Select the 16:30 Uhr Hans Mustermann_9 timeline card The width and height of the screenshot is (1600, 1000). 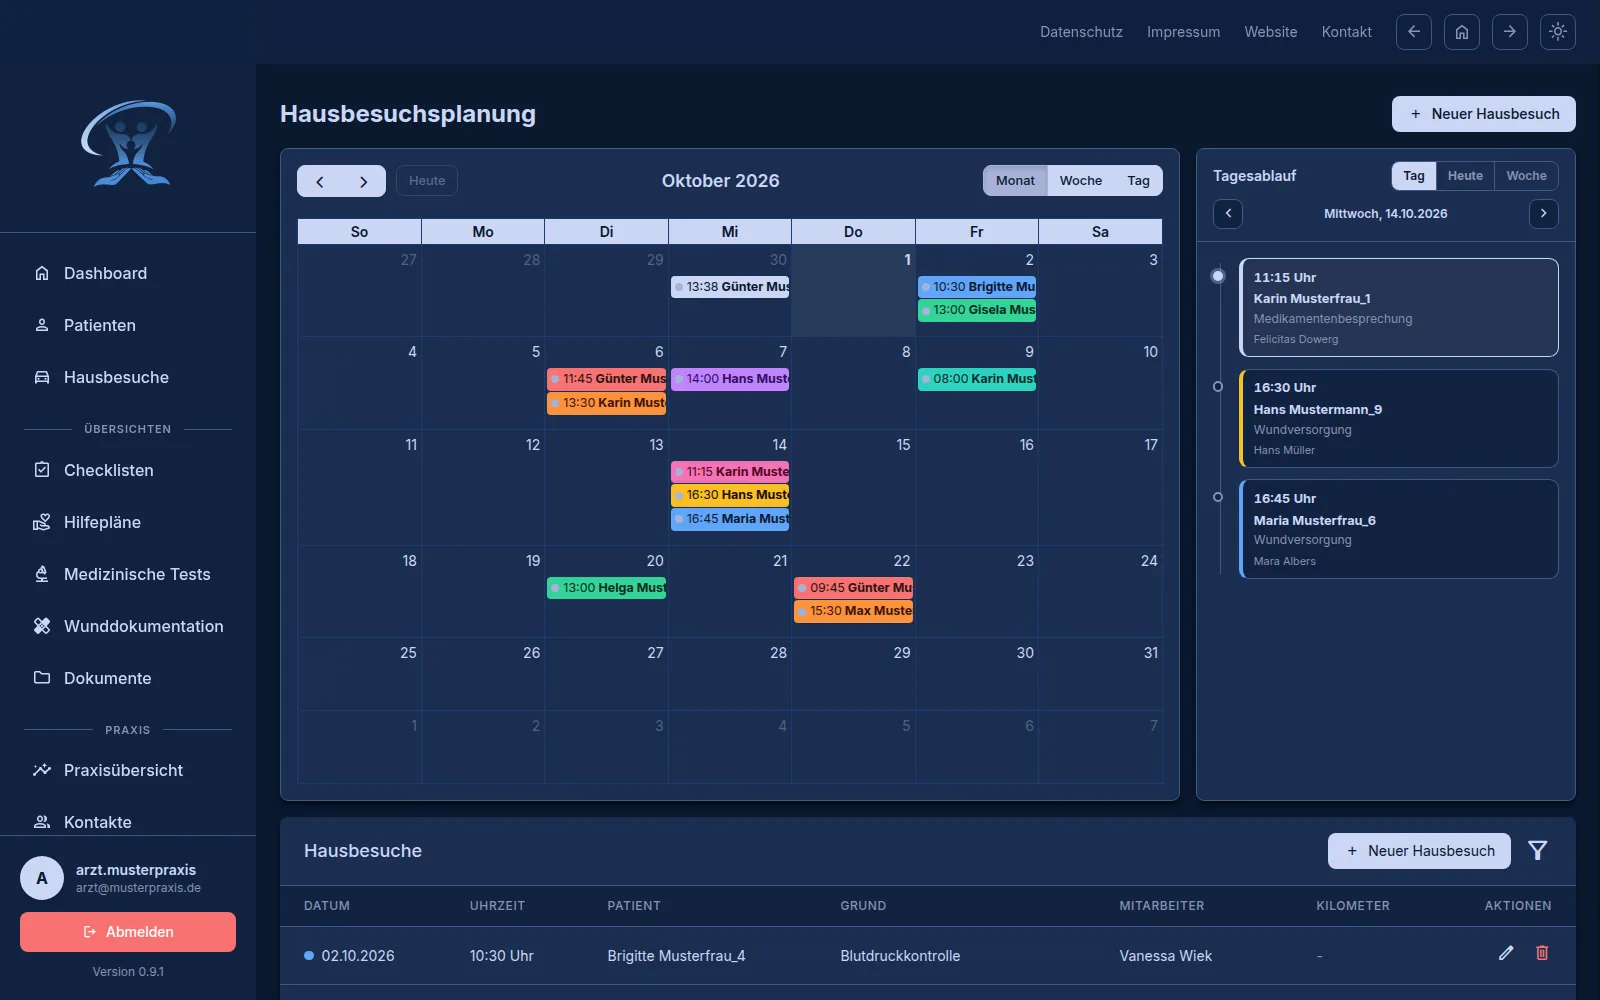[x=1399, y=419]
